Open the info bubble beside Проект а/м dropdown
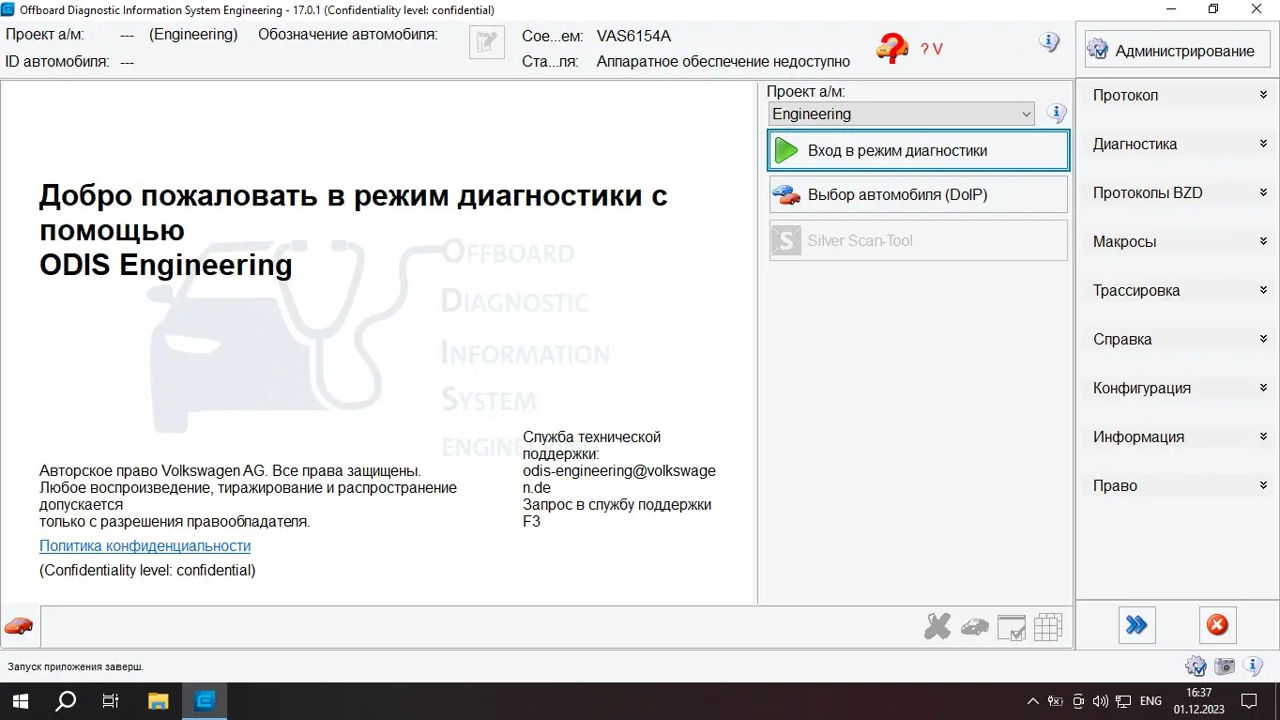 (x=1056, y=114)
